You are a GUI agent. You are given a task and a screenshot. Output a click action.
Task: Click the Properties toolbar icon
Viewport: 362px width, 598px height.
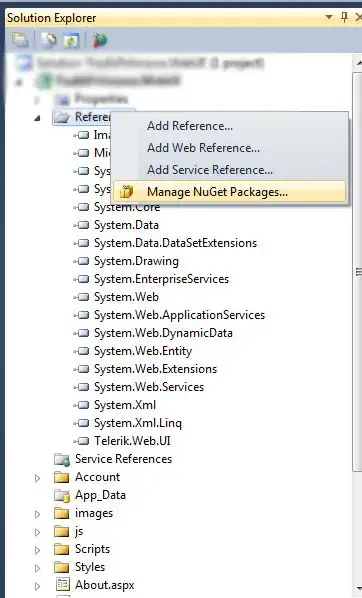click(20, 40)
